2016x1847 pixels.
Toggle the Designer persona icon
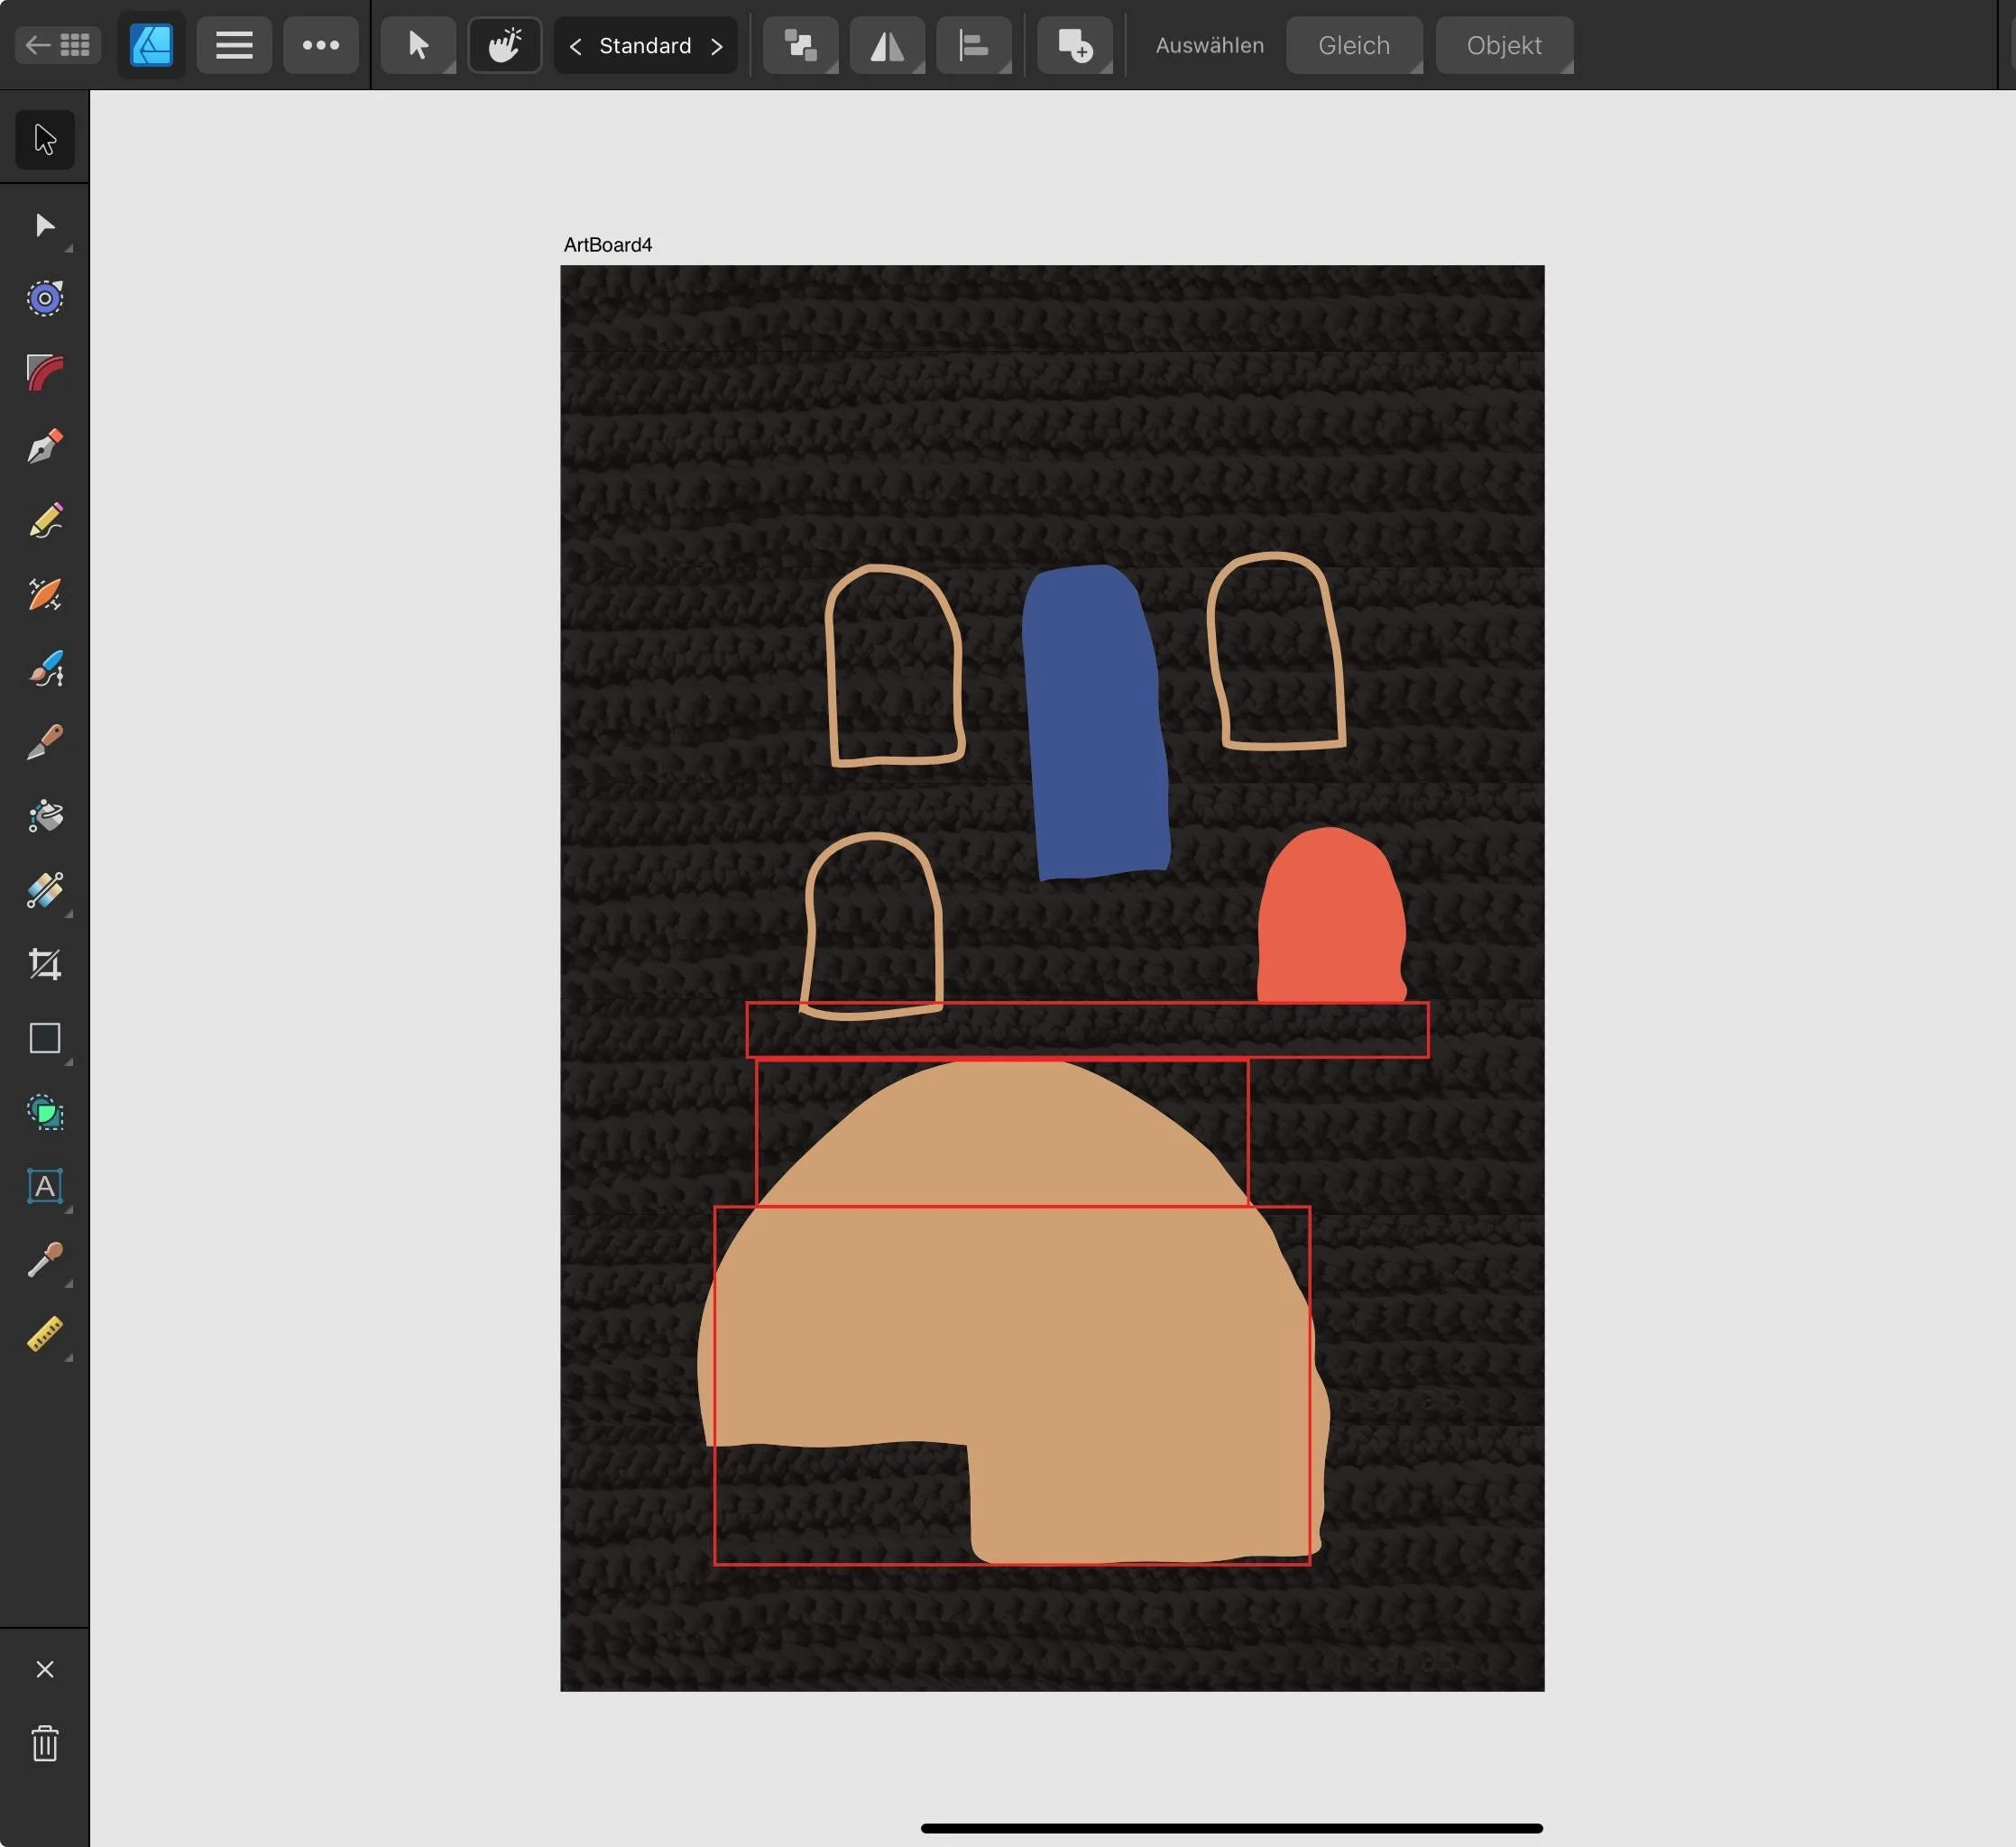click(x=151, y=45)
